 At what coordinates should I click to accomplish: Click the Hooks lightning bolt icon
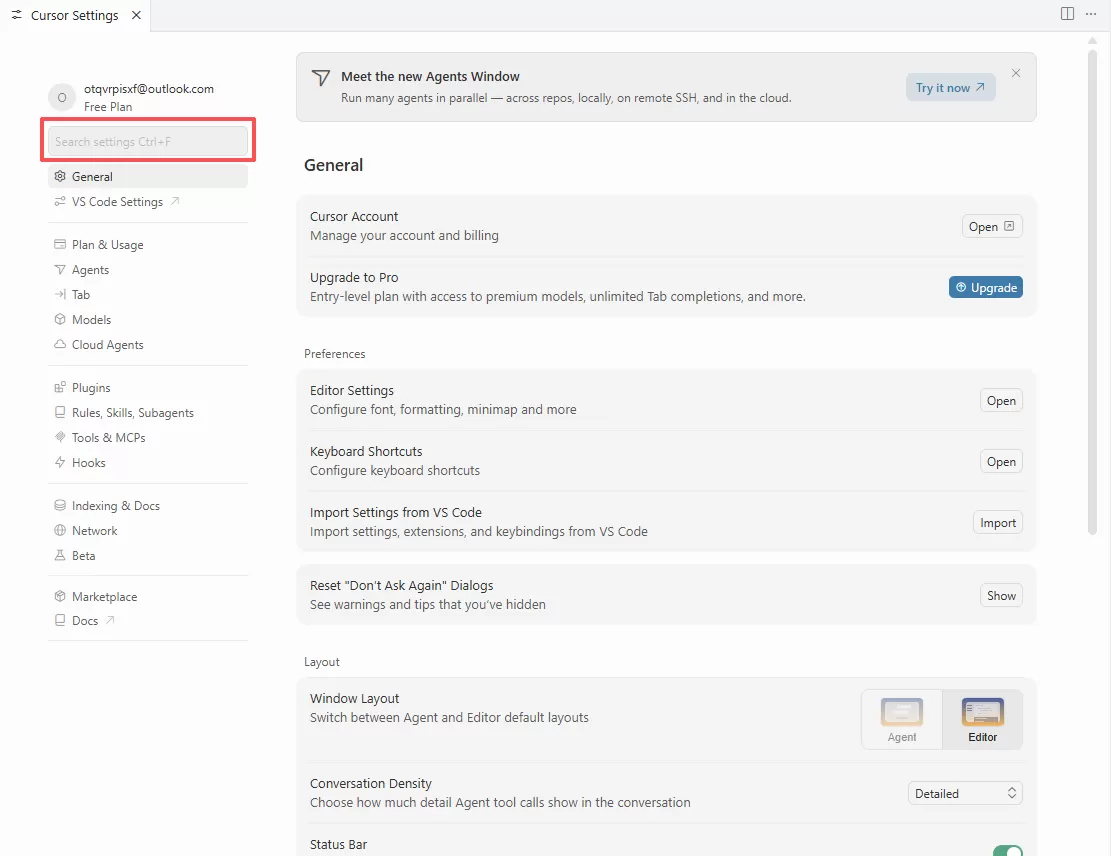tap(60, 463)
